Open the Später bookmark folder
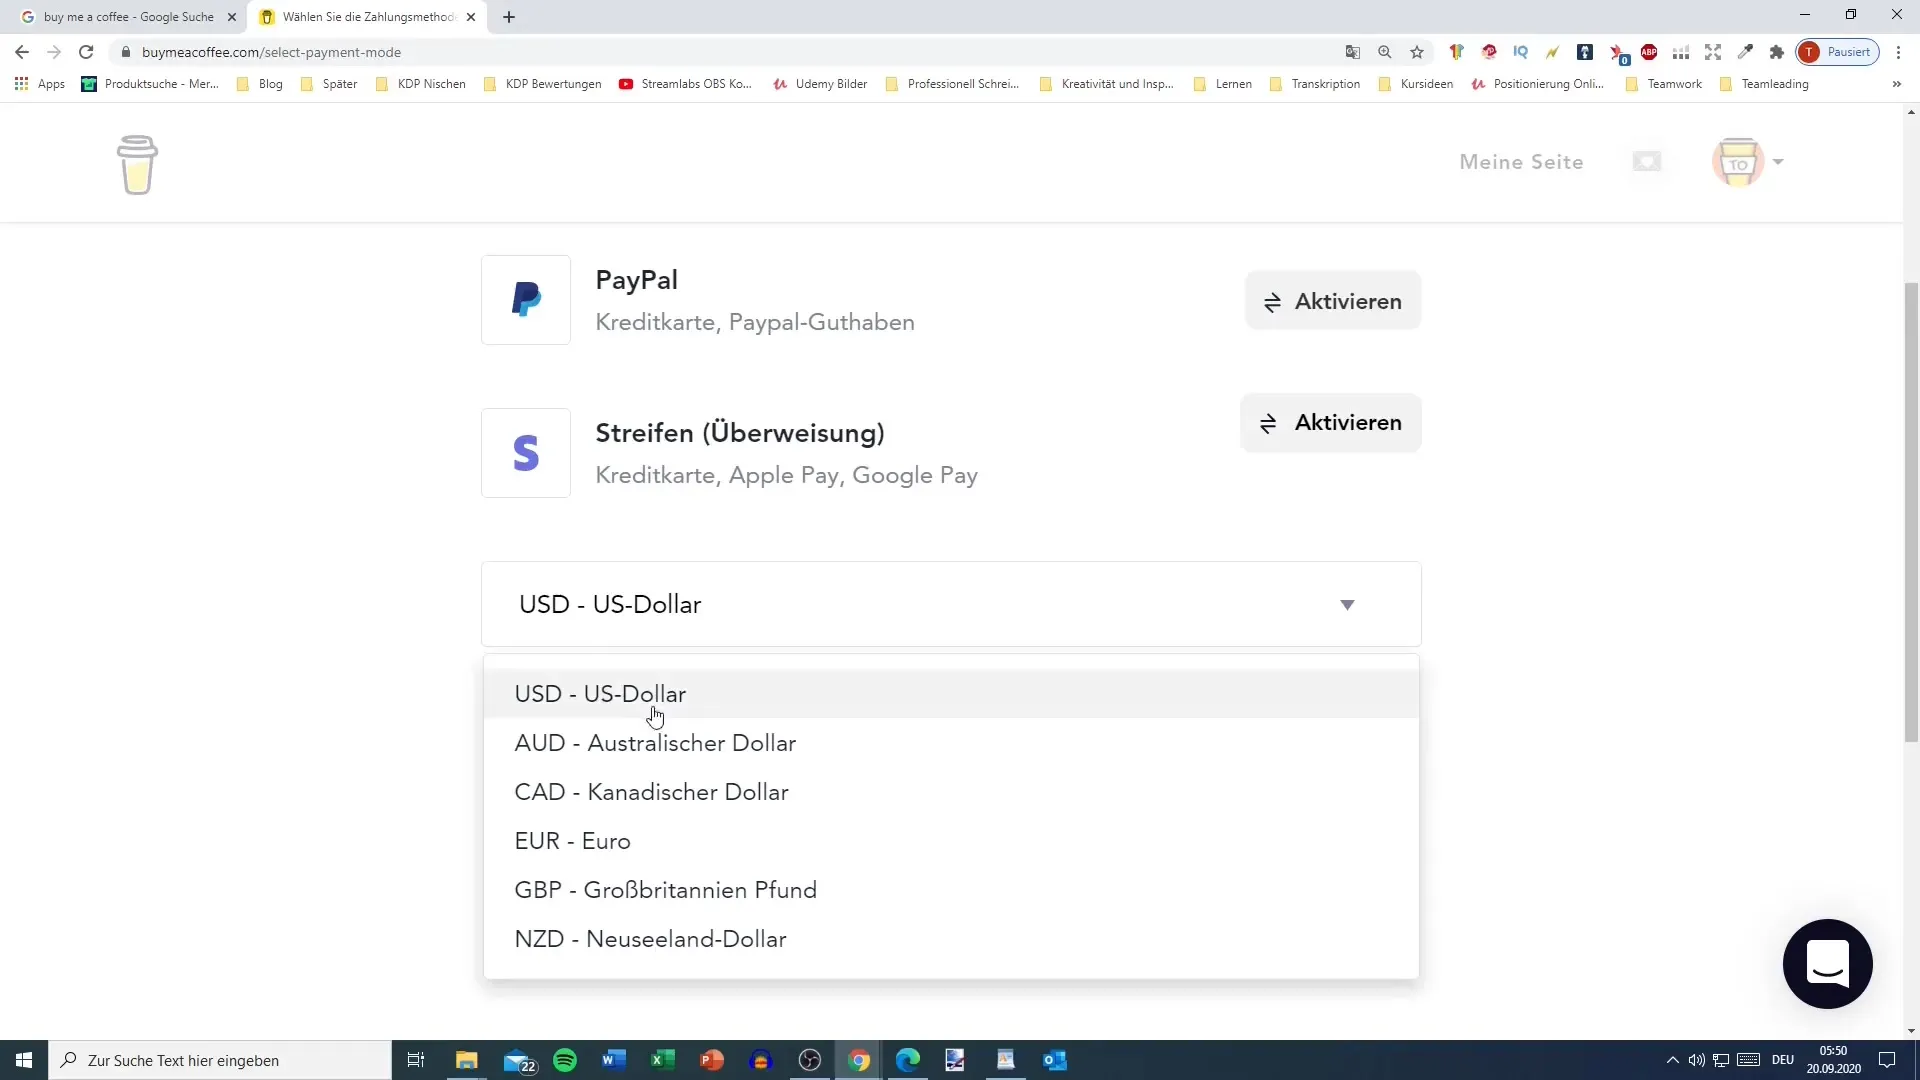 [x=329, y=84]
